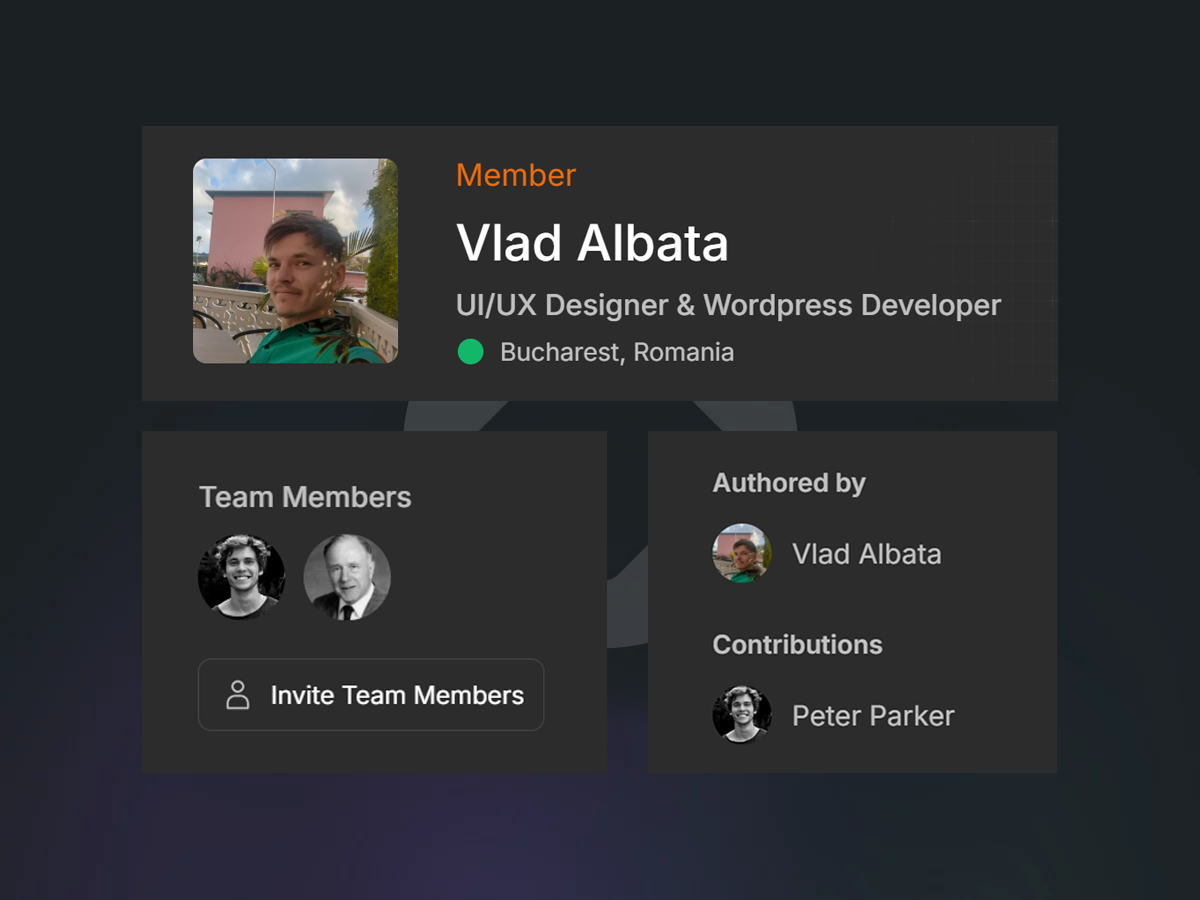1200x900 pixels.
Task: Open the large profile photo in the header card
Action: [x=295, y=261]
